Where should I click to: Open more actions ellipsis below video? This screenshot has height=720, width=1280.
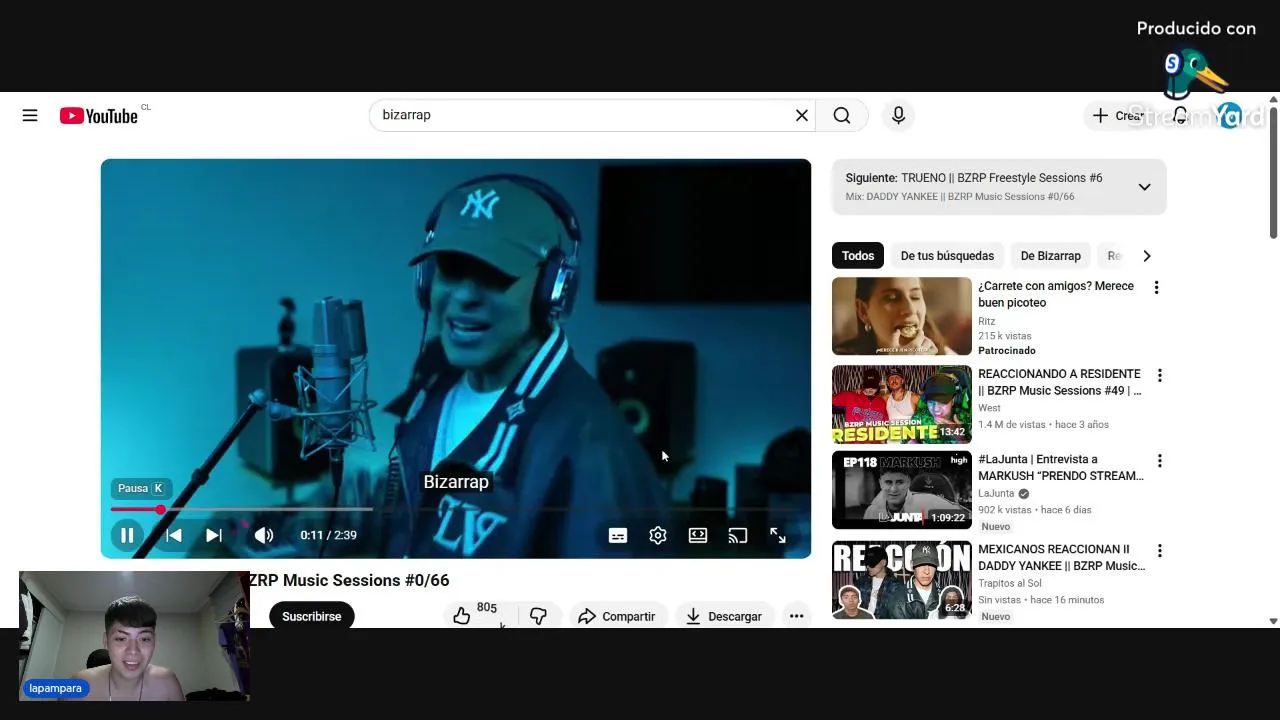[x=796, y=616]
